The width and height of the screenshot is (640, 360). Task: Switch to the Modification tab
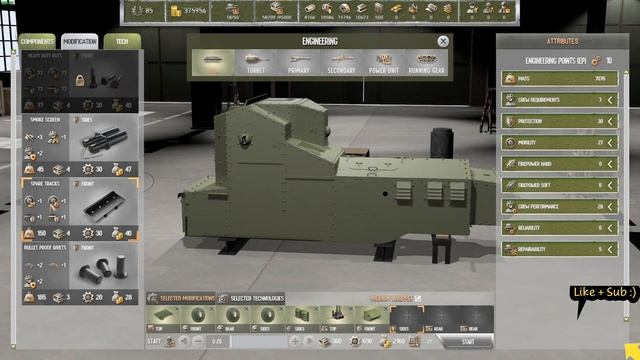(x=80, y=41)
